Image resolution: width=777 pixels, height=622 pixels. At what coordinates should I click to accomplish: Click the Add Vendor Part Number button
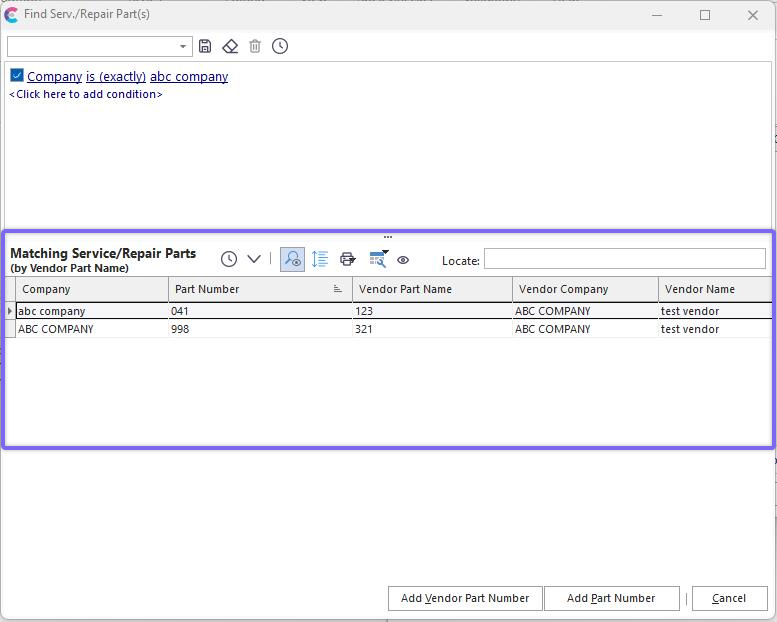click(x=465, y=598)
